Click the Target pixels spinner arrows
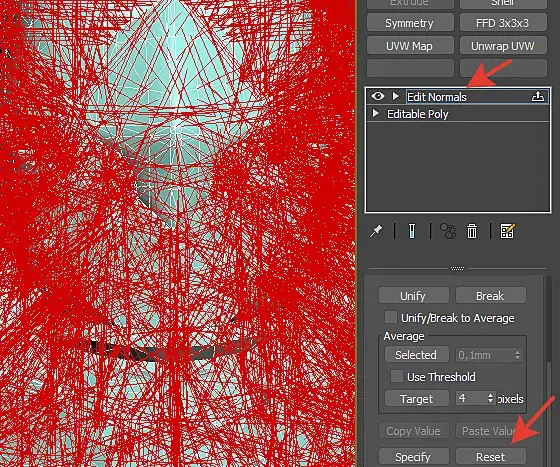This screenshot has height=467, width=560. [490, 398]
